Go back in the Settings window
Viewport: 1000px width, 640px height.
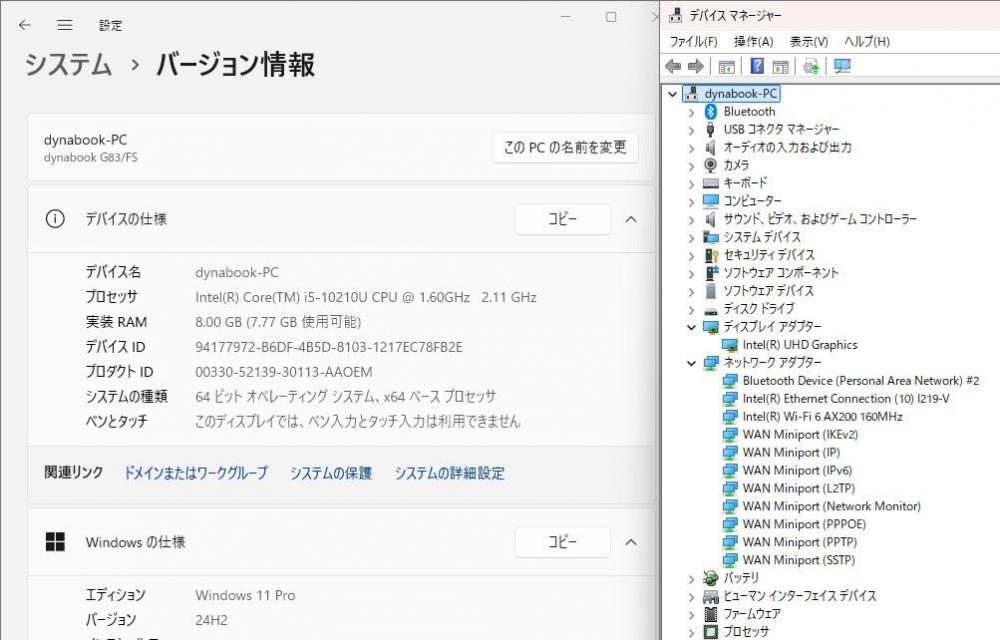[x=25, y=25]
